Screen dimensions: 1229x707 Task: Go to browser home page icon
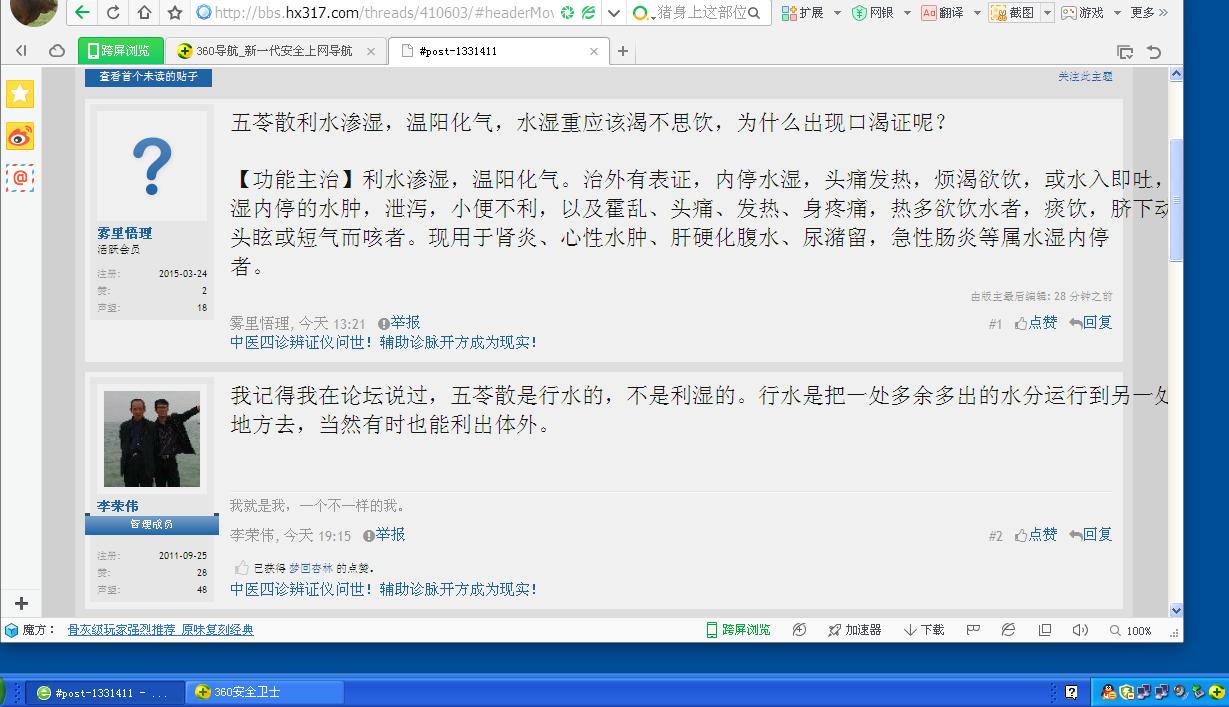coord(144,13)
